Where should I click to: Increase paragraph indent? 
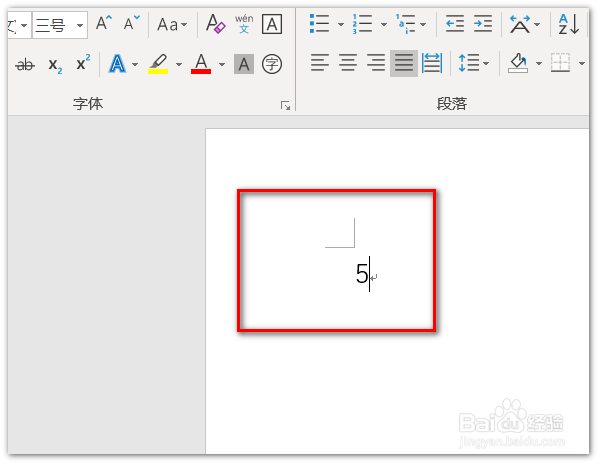pos(483,24)
